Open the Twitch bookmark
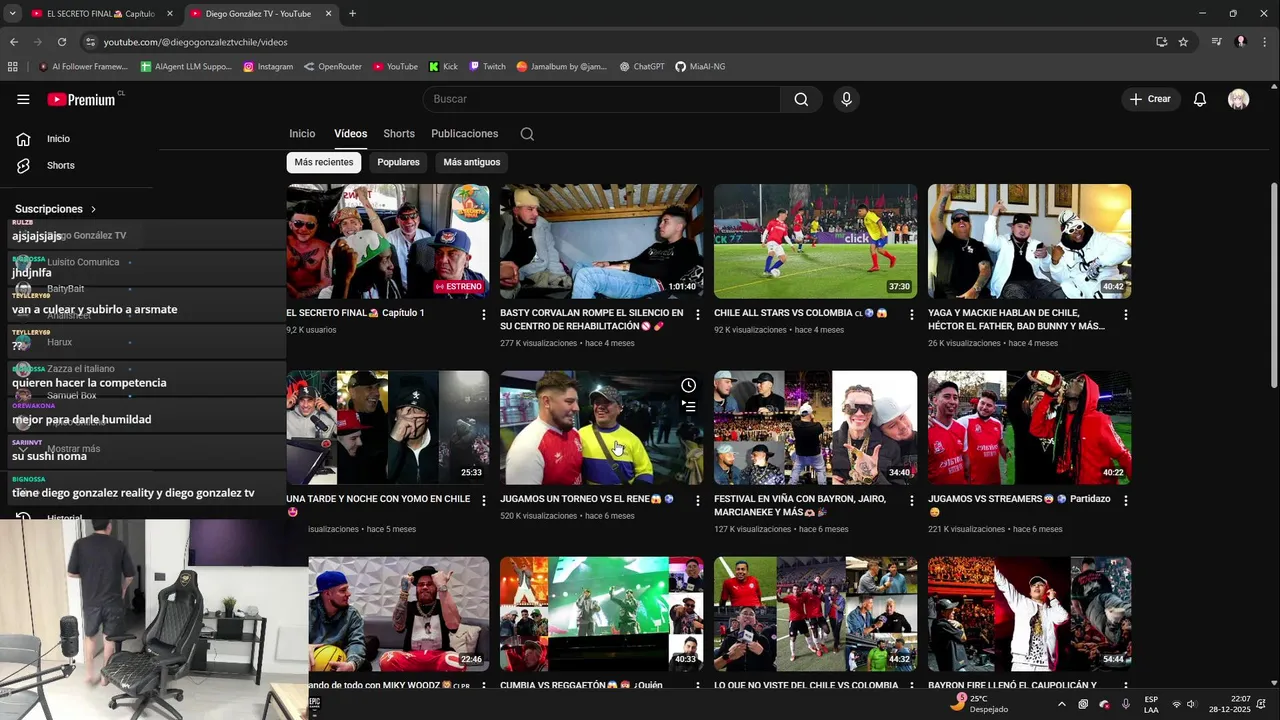1280x720 pixels. click(488, 66)
